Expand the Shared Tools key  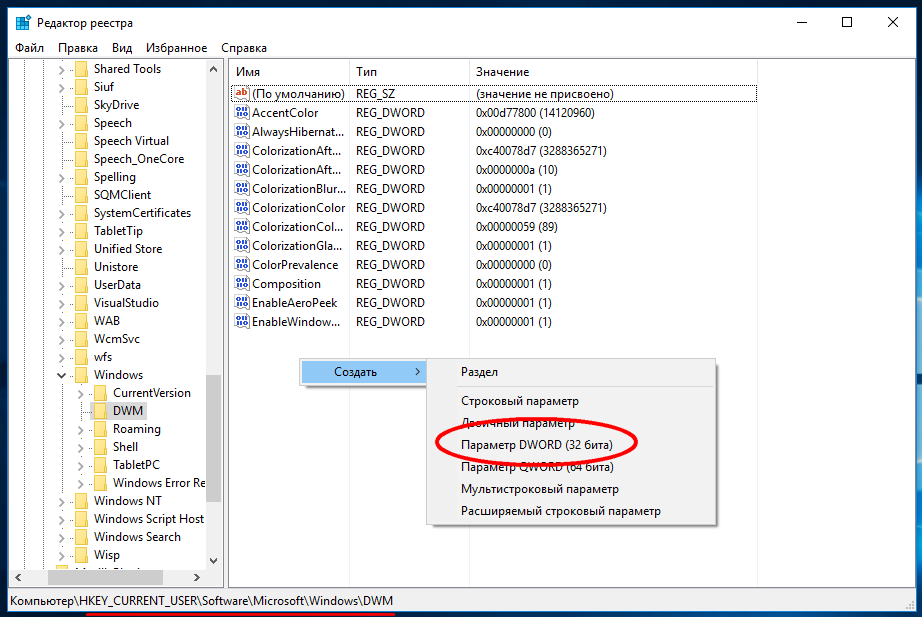pyautogui.click(x=61, y=69)
